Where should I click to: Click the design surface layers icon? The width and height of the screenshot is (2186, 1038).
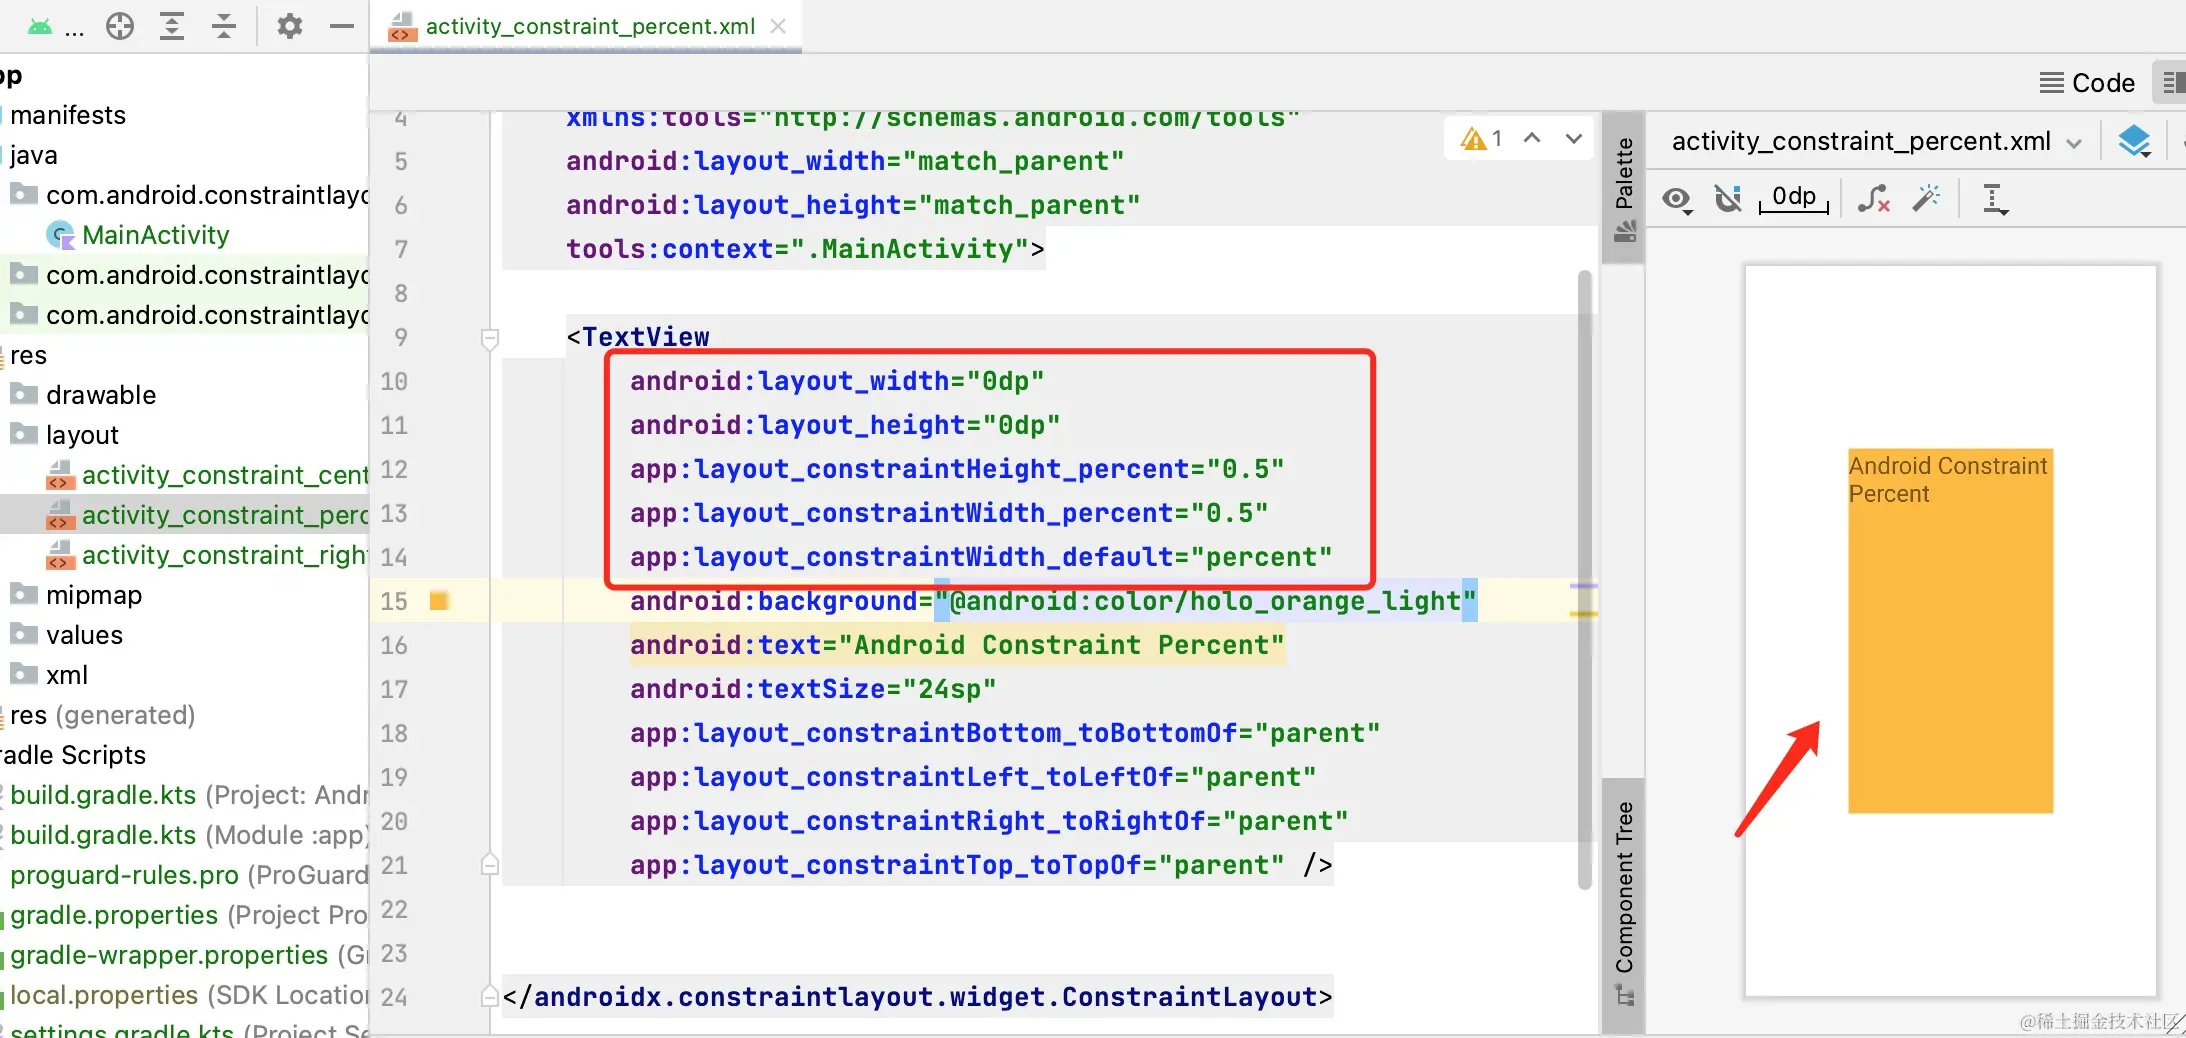pos(2134,142)
